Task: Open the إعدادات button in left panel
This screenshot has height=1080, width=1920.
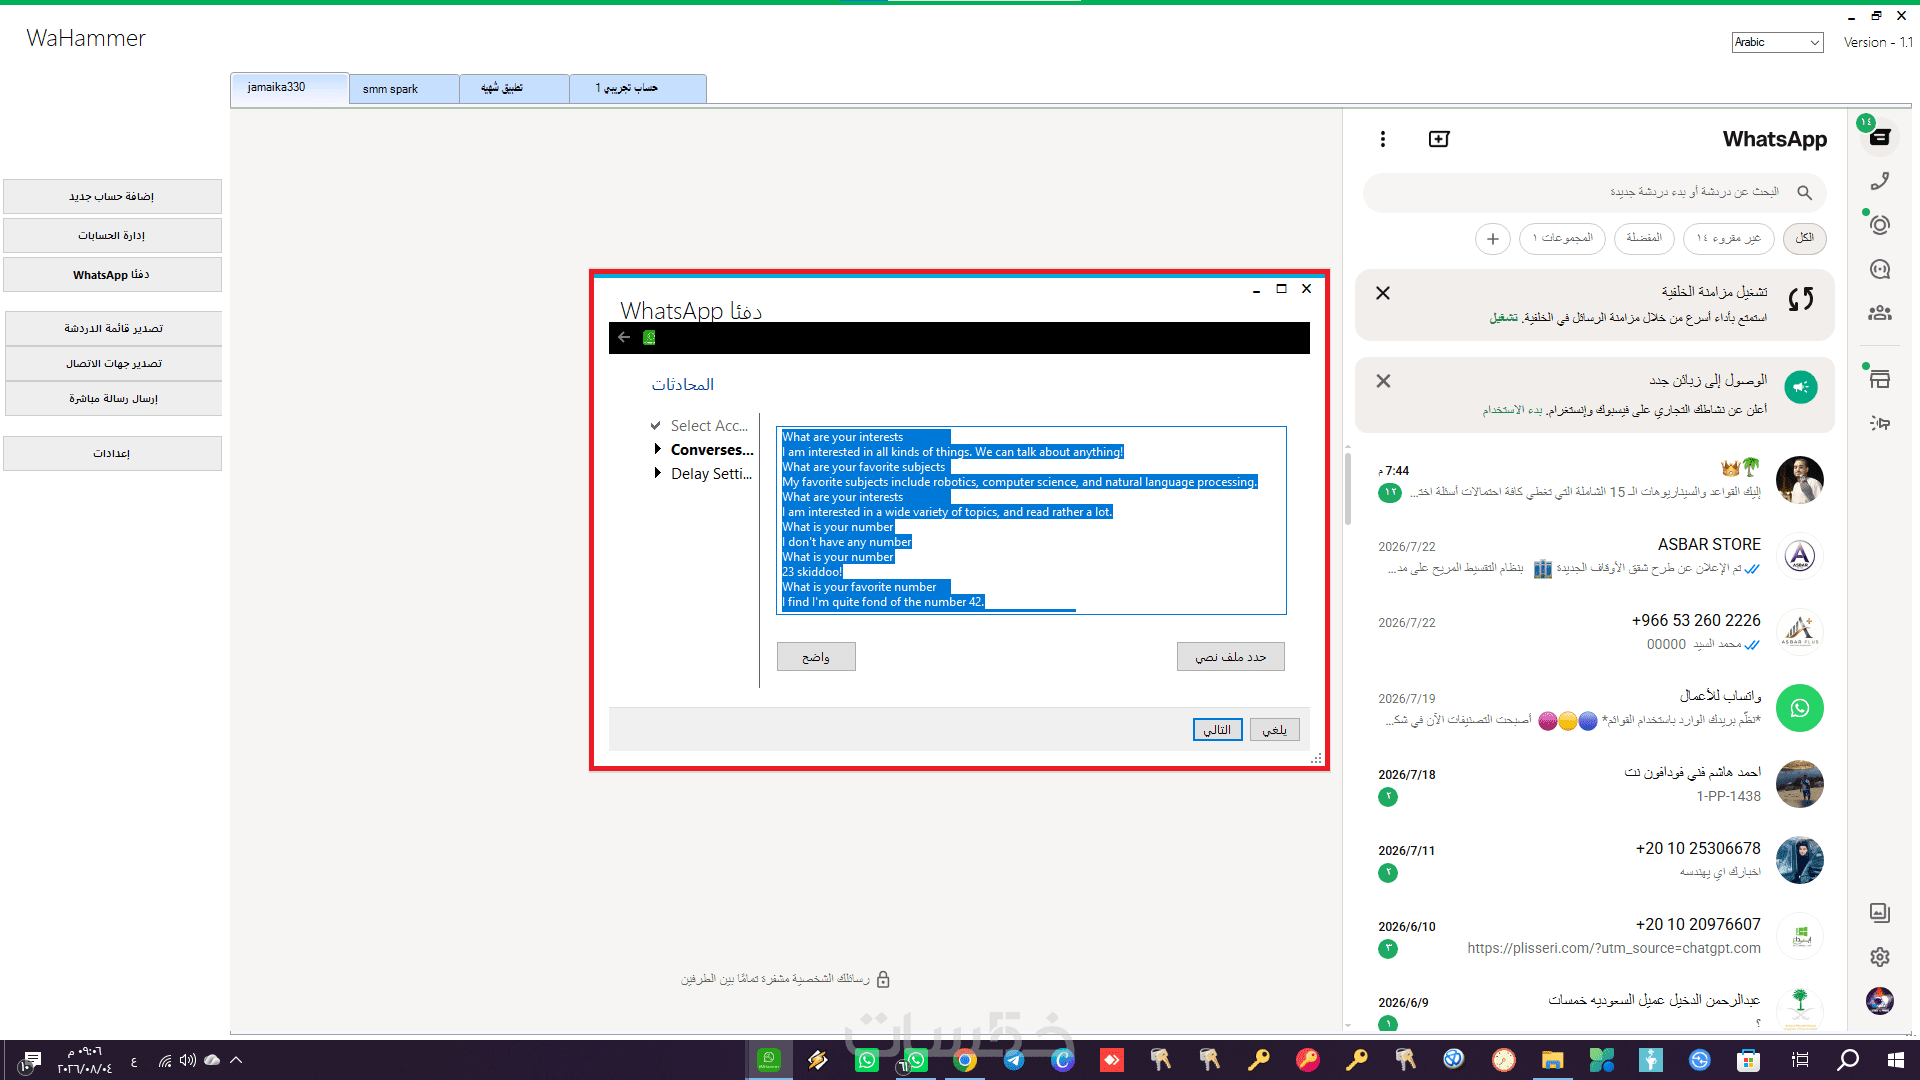Action: [112, 453]
